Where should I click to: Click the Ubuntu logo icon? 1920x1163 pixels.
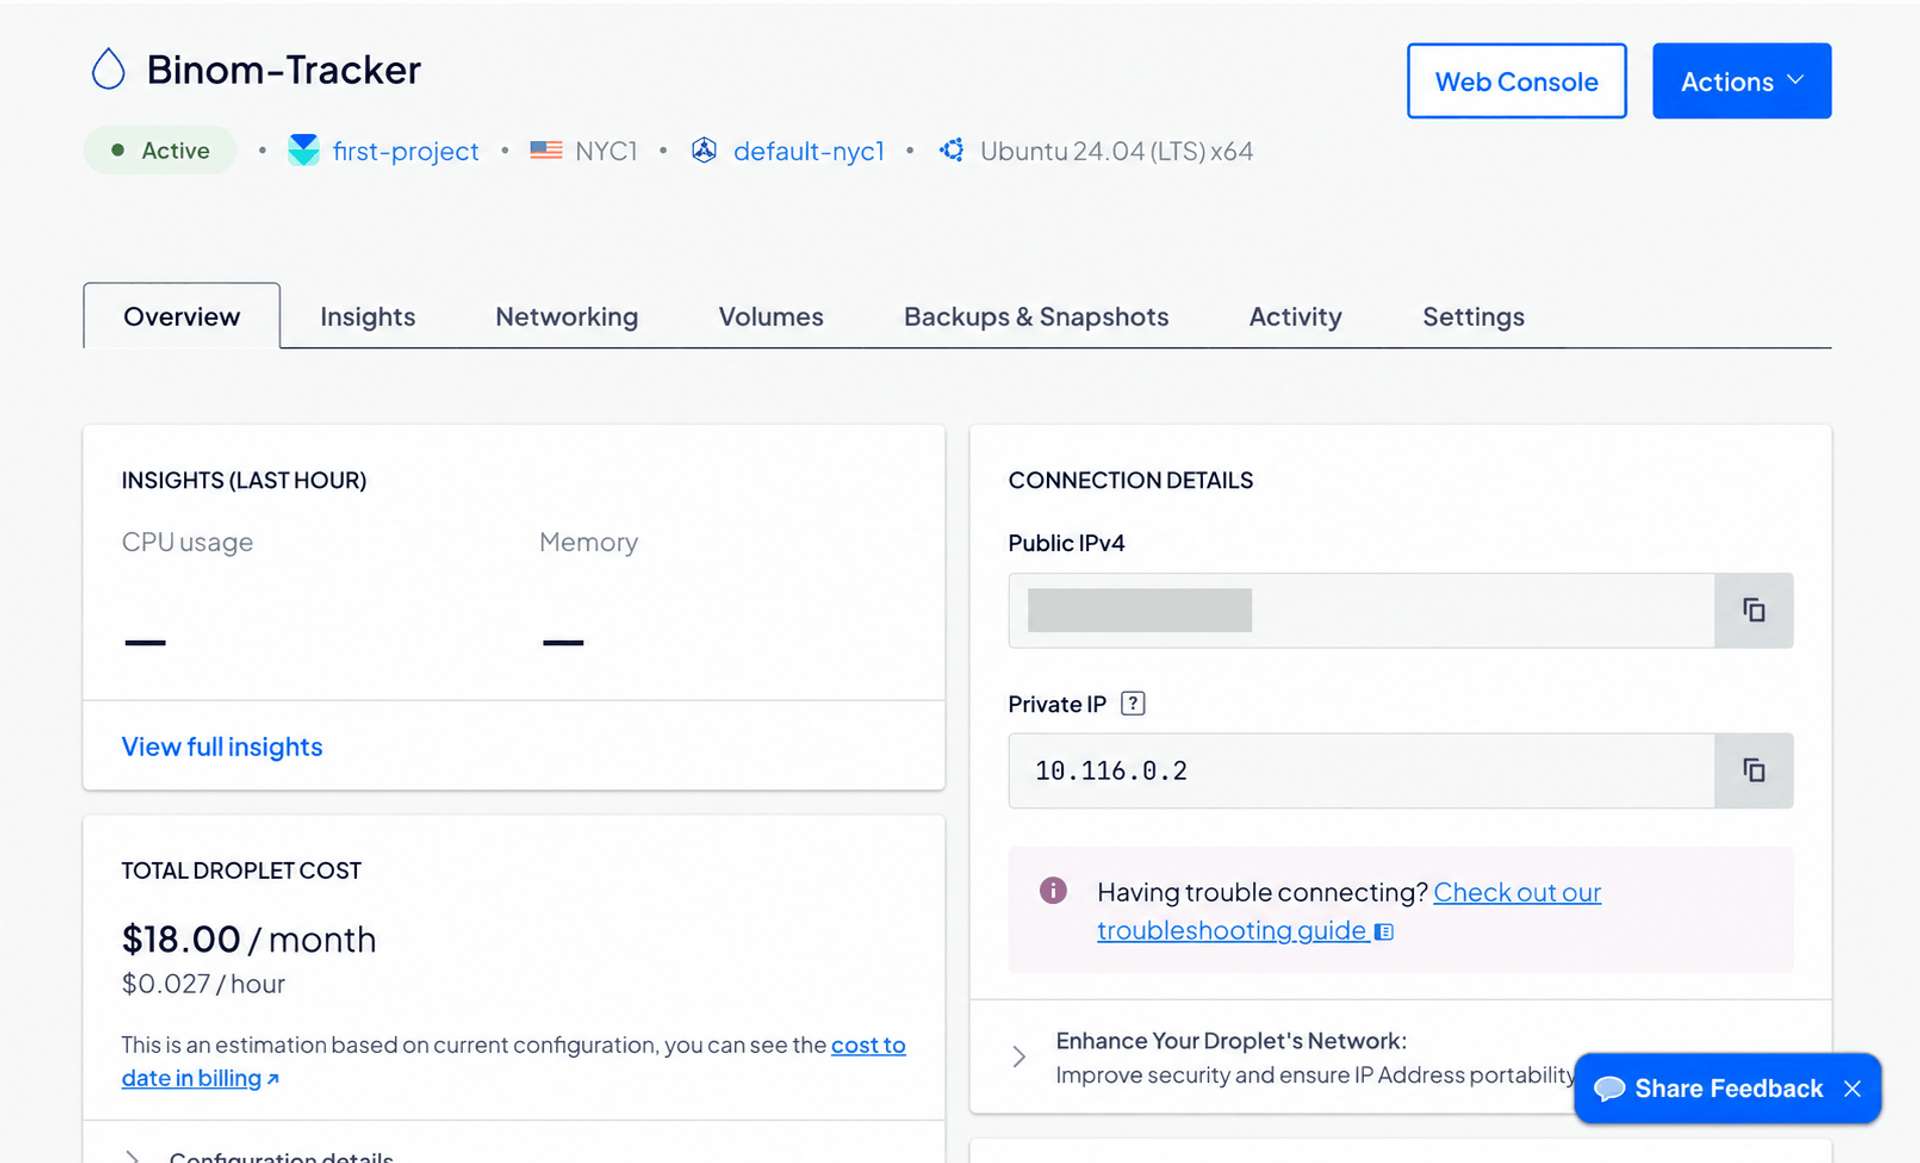tap(952, 150)
